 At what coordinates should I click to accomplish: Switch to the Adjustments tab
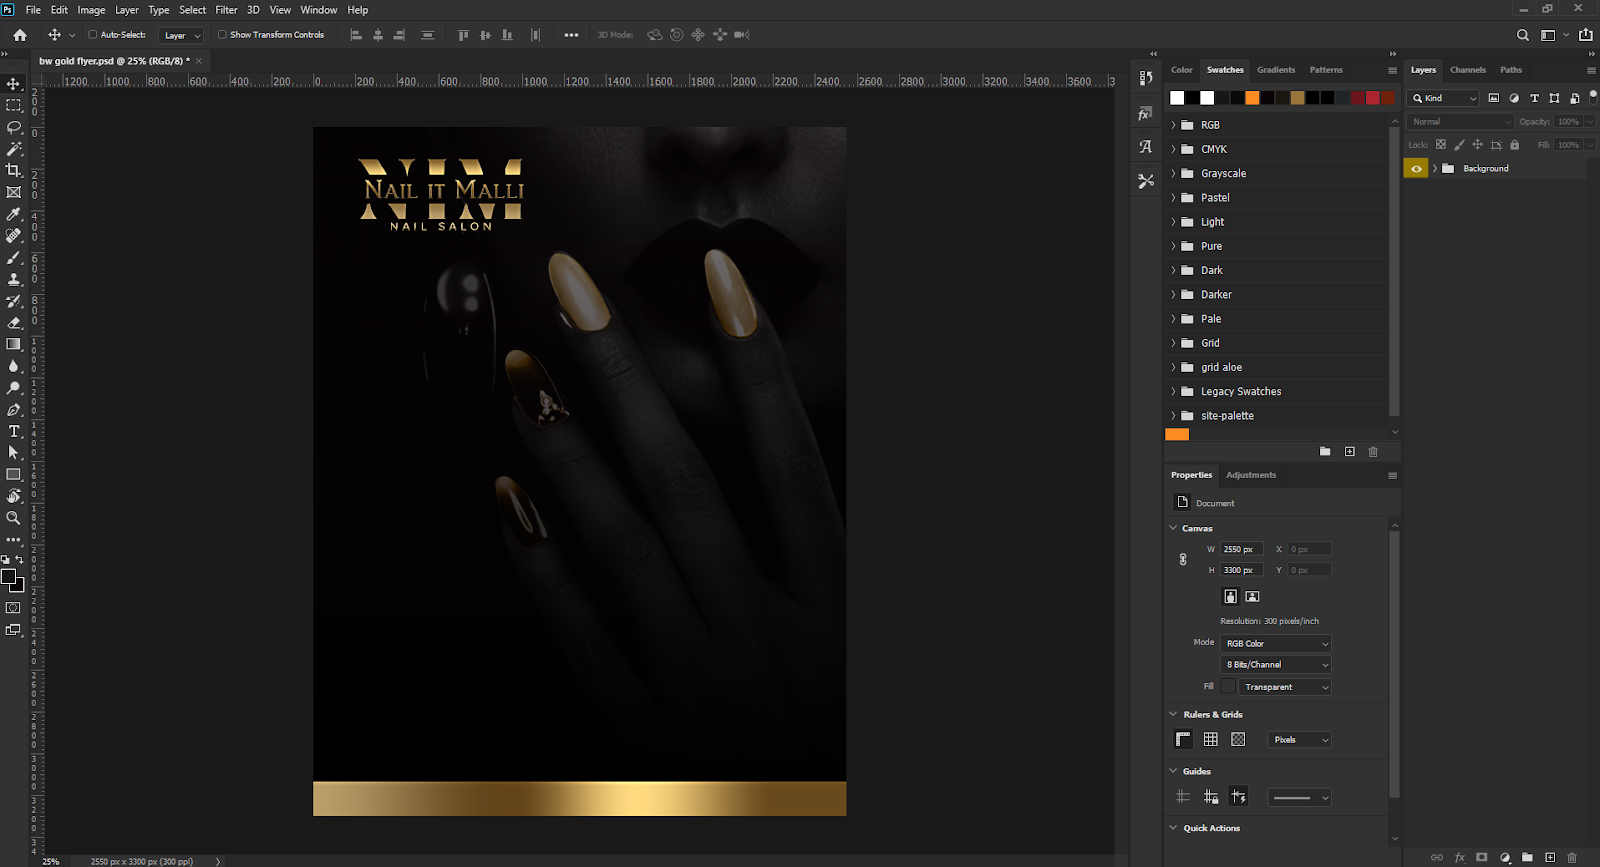coord(1251,475)
